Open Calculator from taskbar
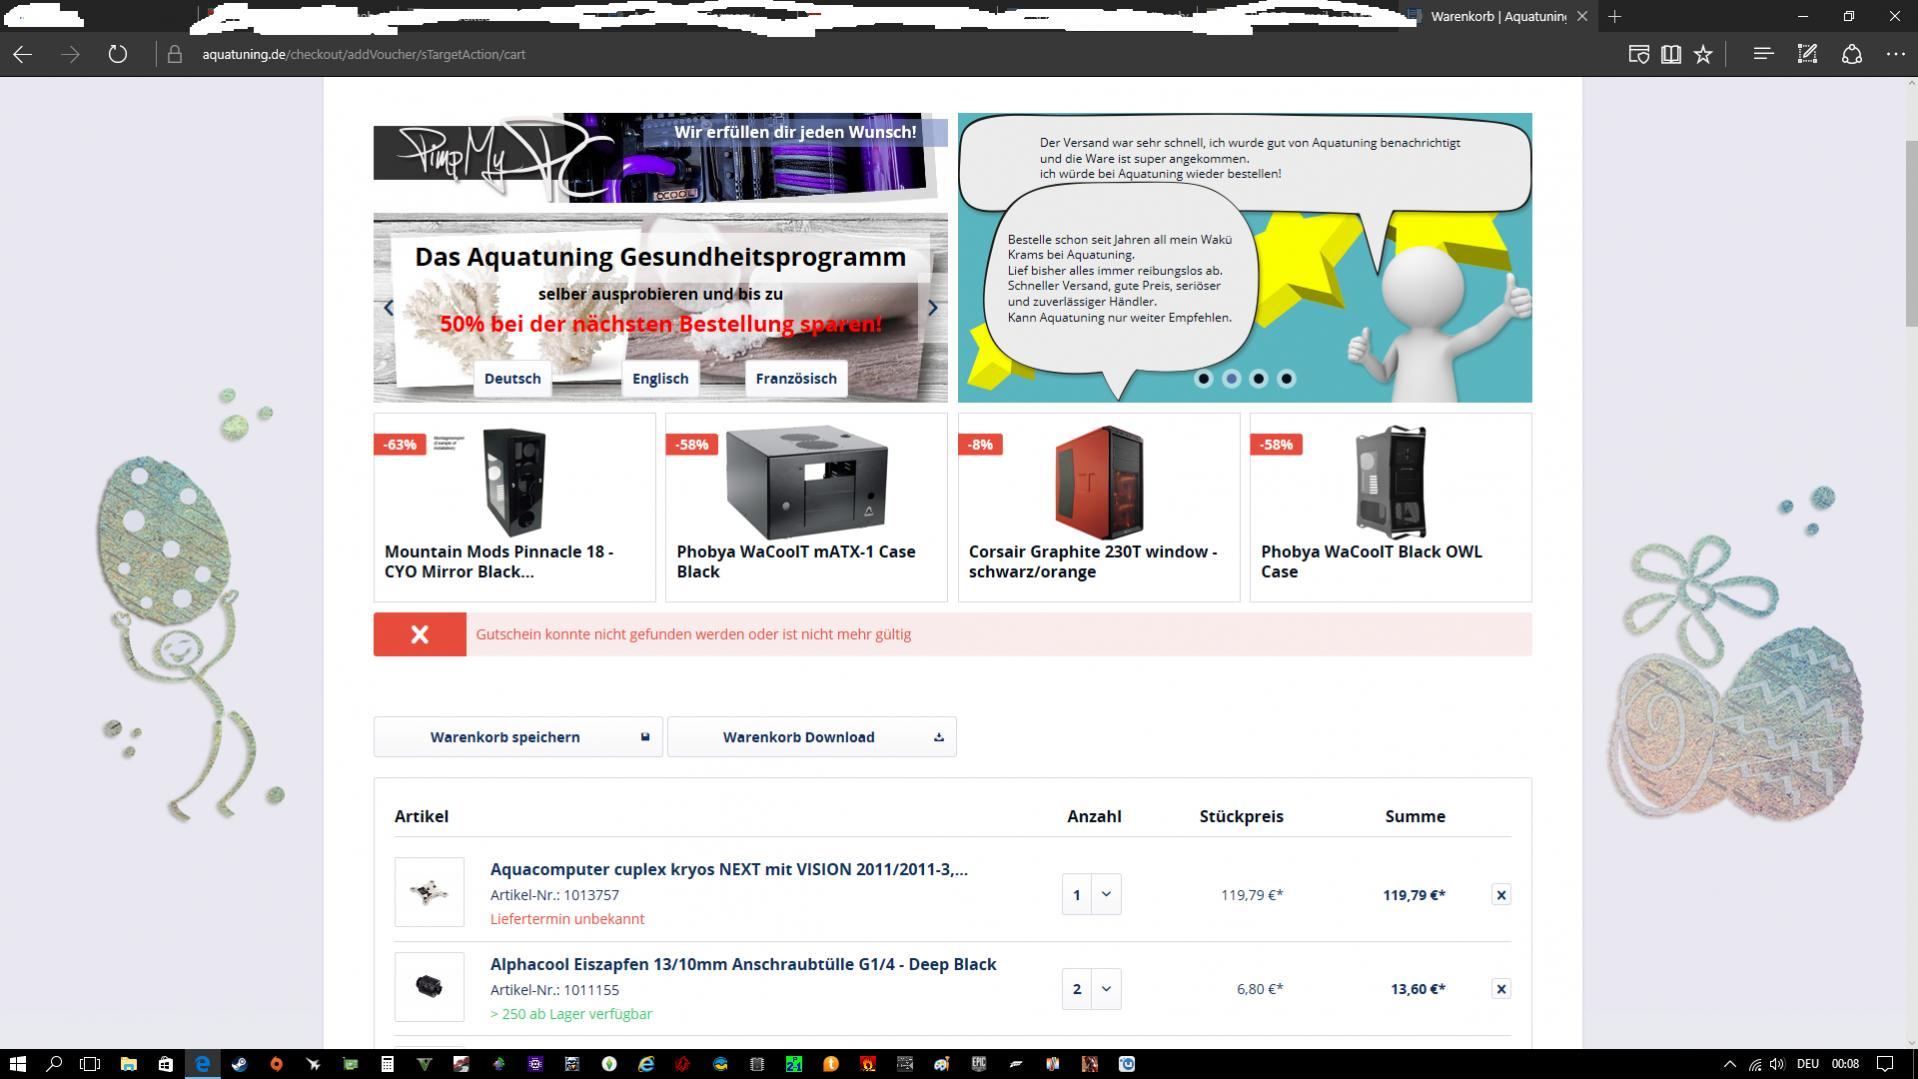 pos(387,1064)
